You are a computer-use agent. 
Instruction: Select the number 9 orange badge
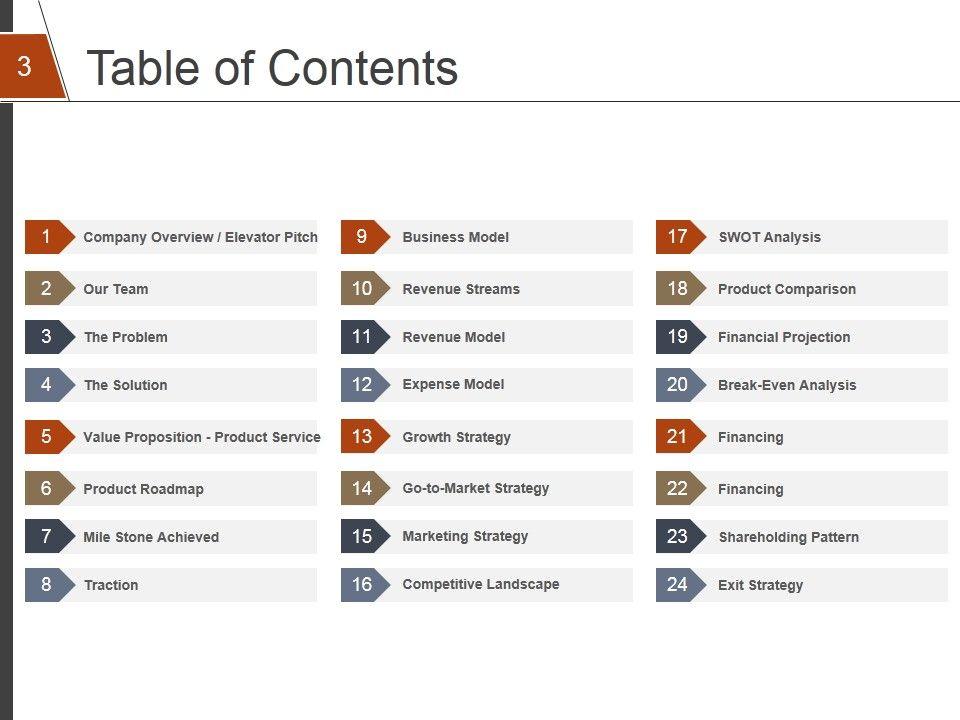tap(362, 237)
